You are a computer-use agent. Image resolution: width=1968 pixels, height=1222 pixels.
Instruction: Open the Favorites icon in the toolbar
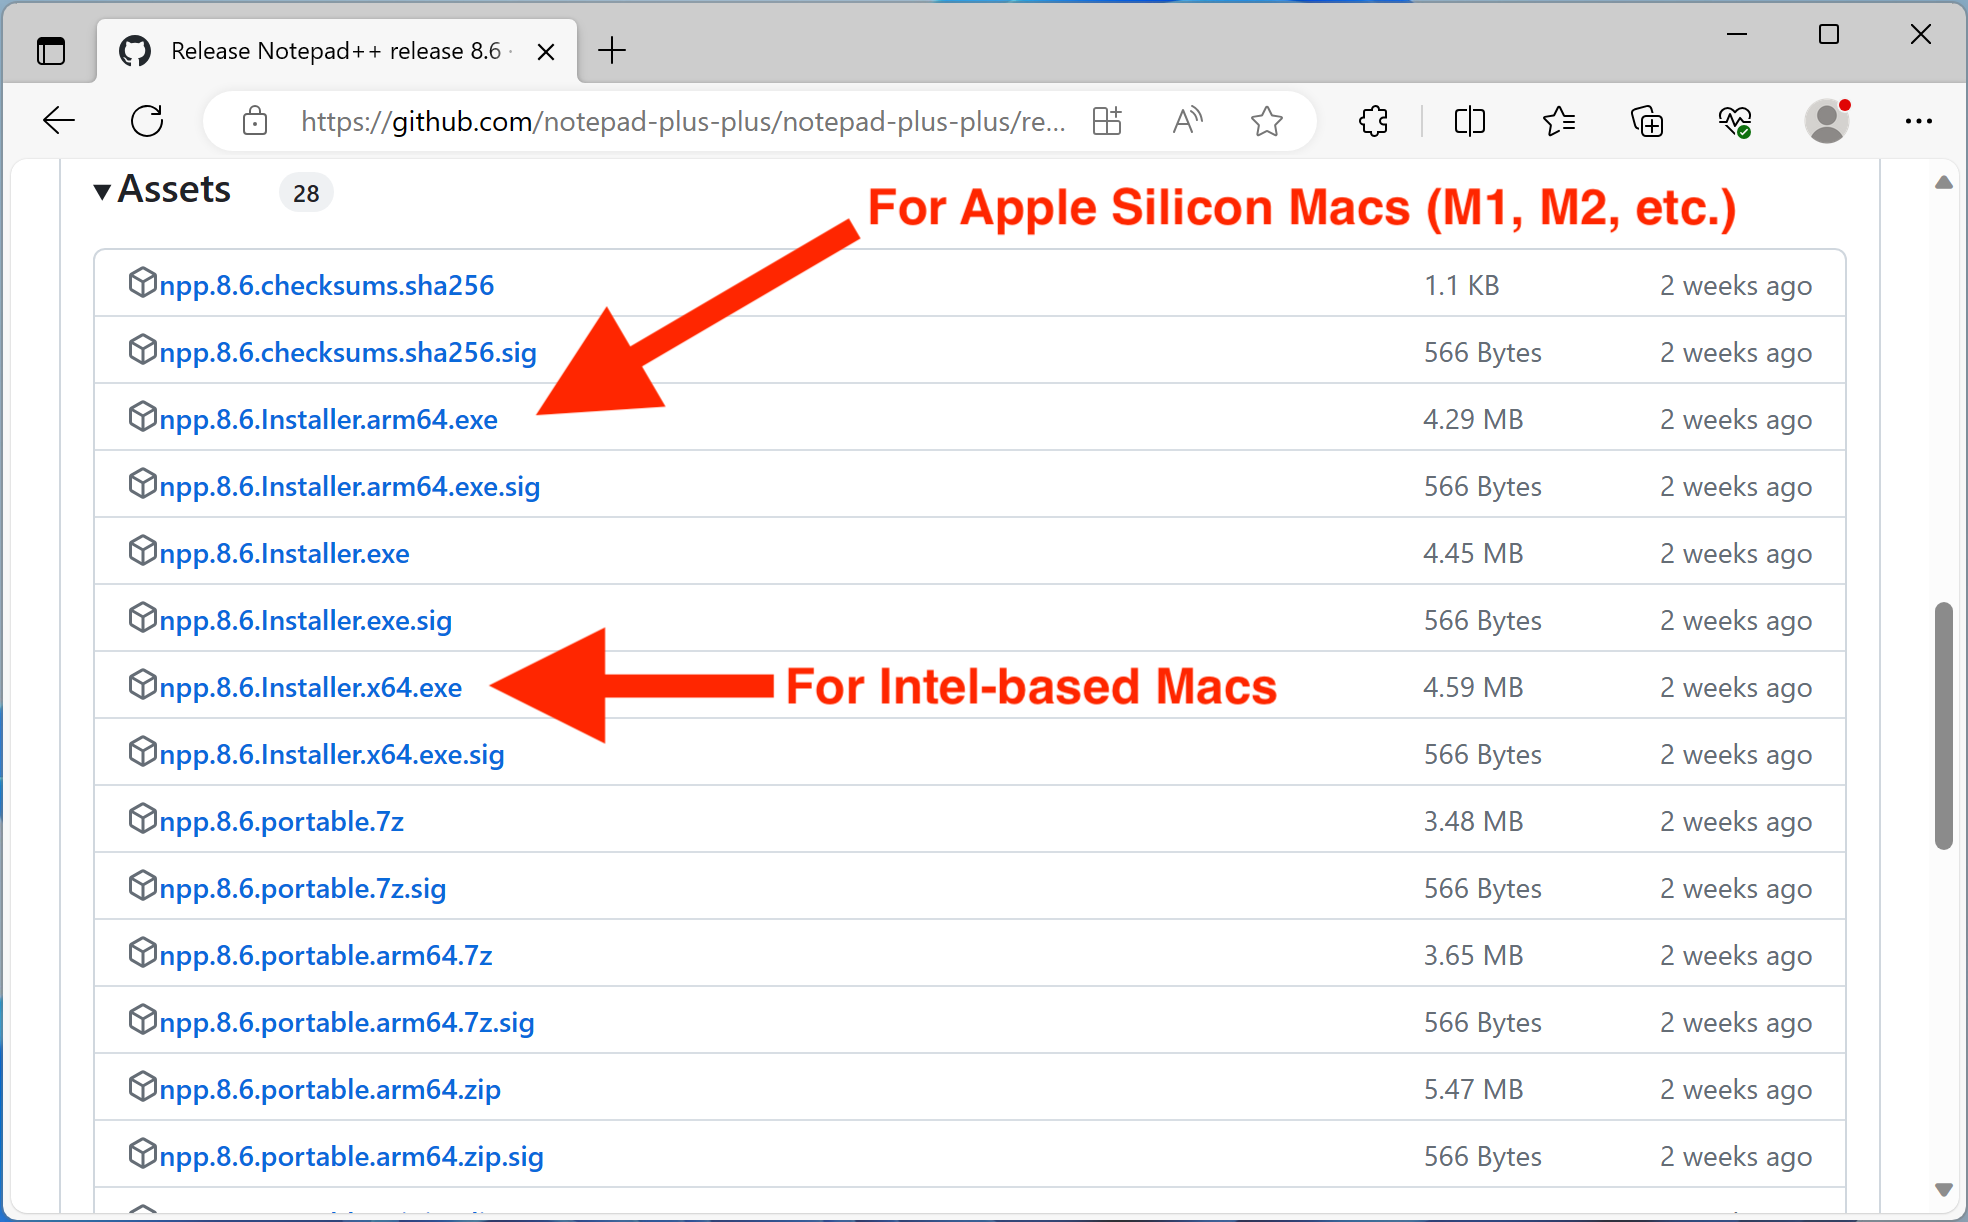tap(1558, 121)
